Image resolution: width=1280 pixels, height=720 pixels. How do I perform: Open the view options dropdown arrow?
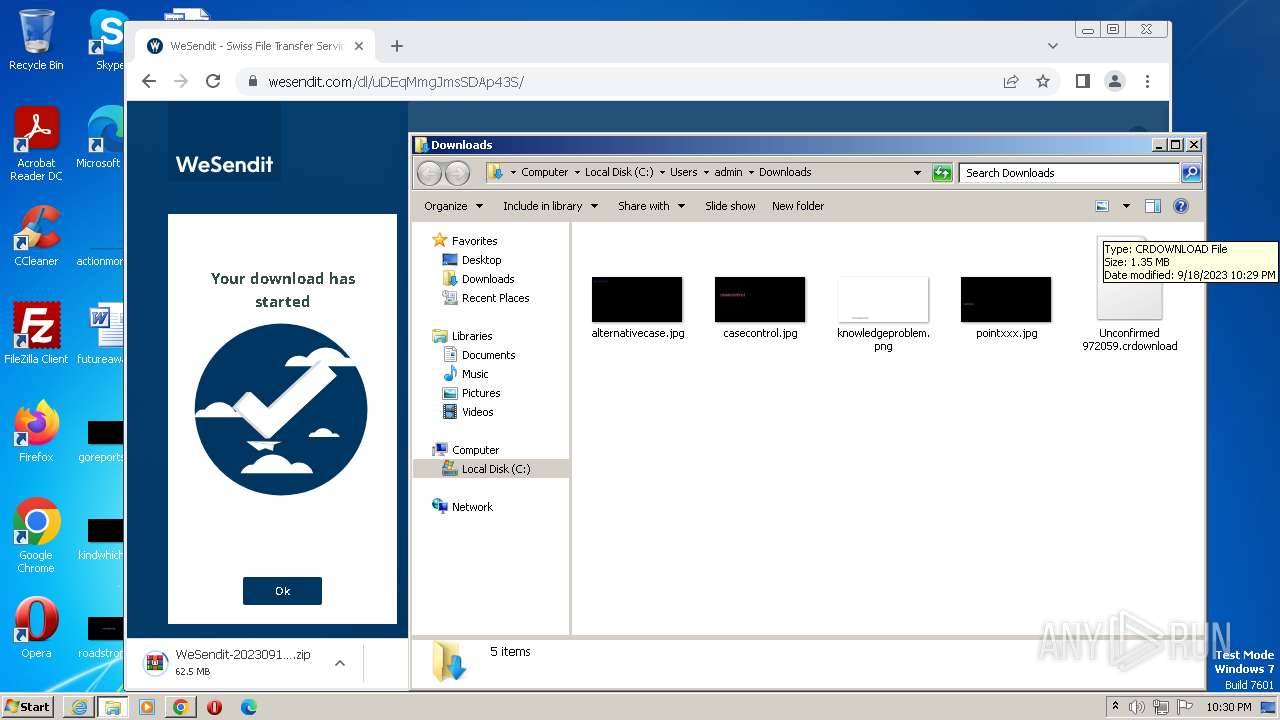coord(1126,206)
